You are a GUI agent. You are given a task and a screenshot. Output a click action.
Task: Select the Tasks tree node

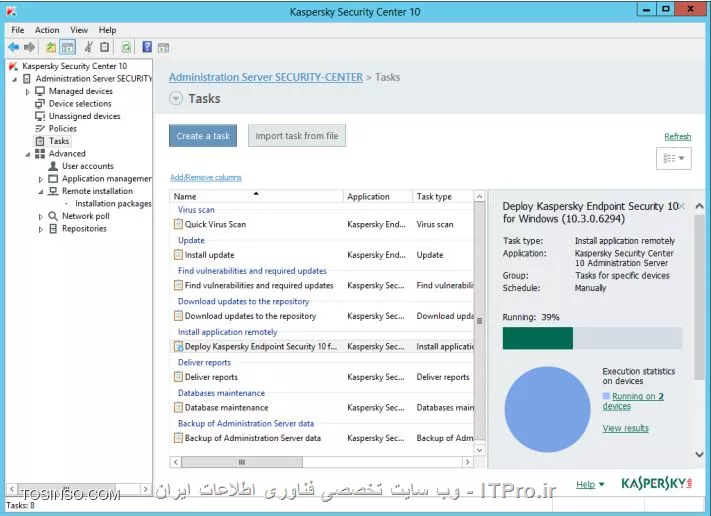[x=59, y=141]
